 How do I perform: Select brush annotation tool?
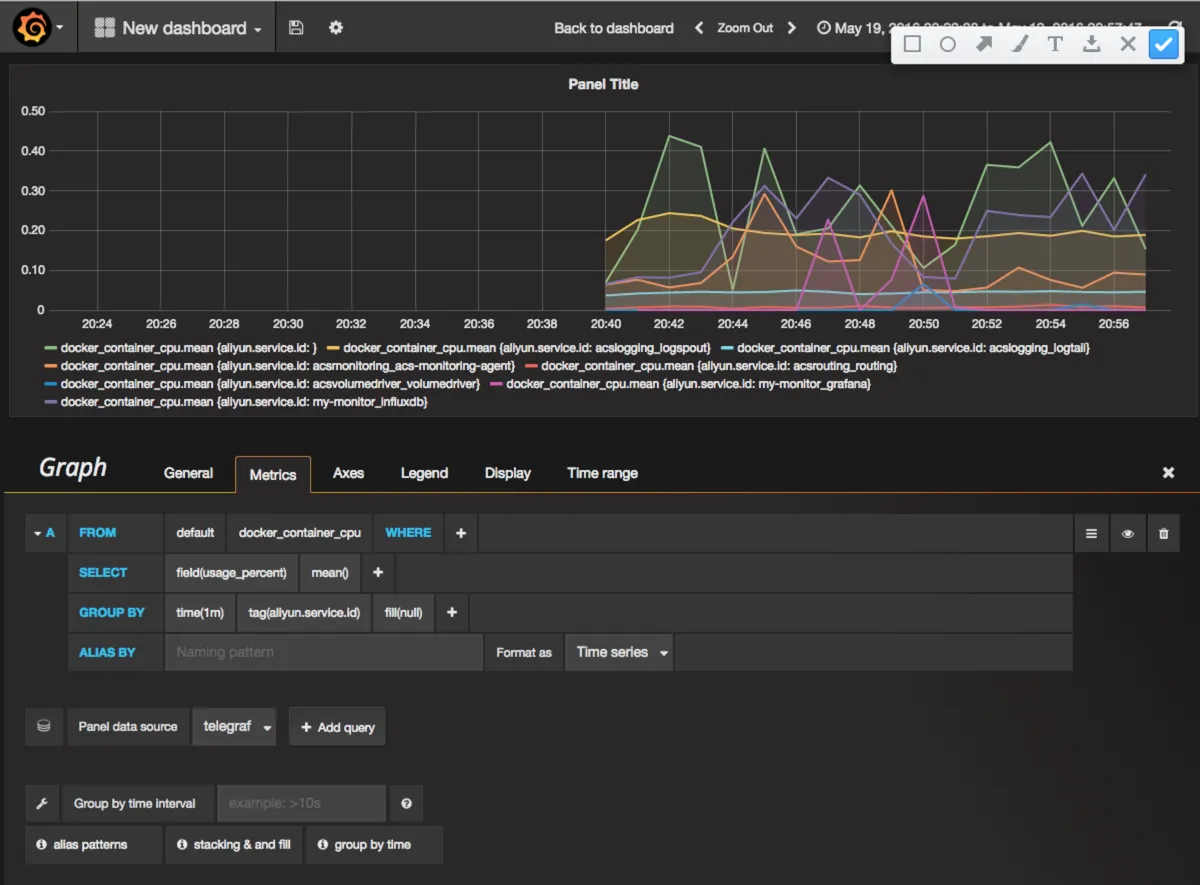(x=1019, y=44)
